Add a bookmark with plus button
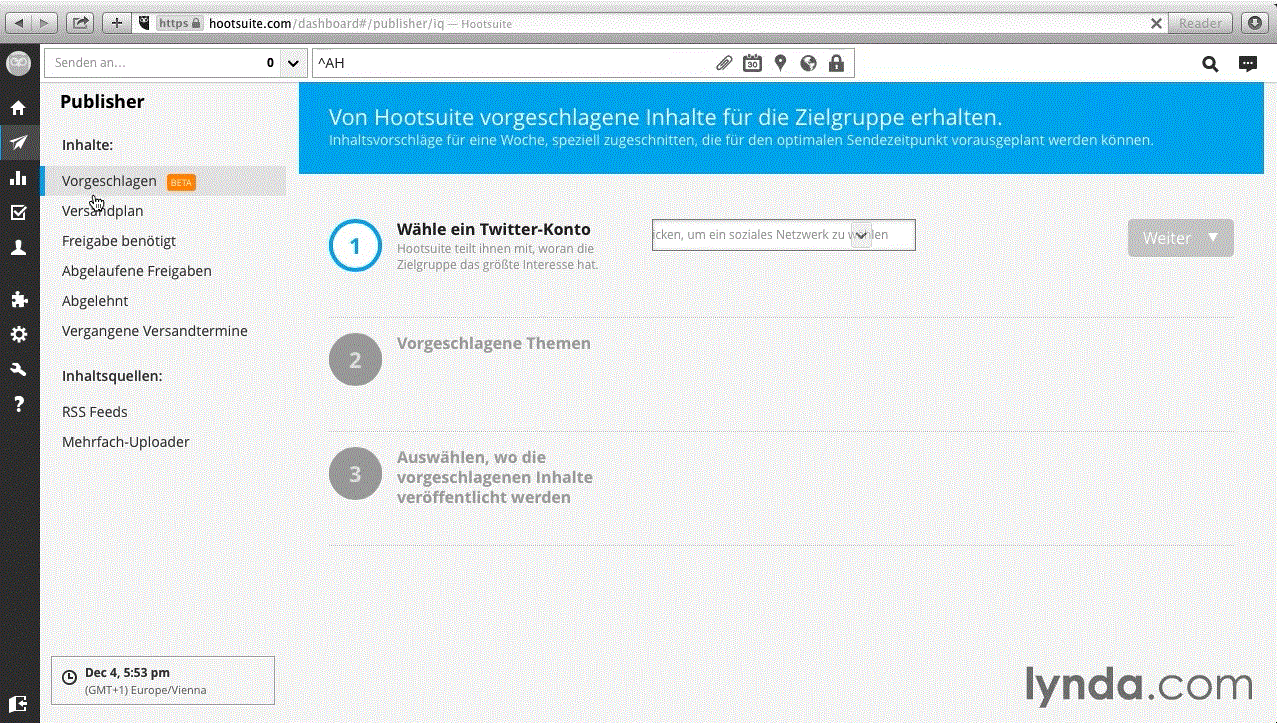Screen dimensions: 1277x723 pos(117,23)
